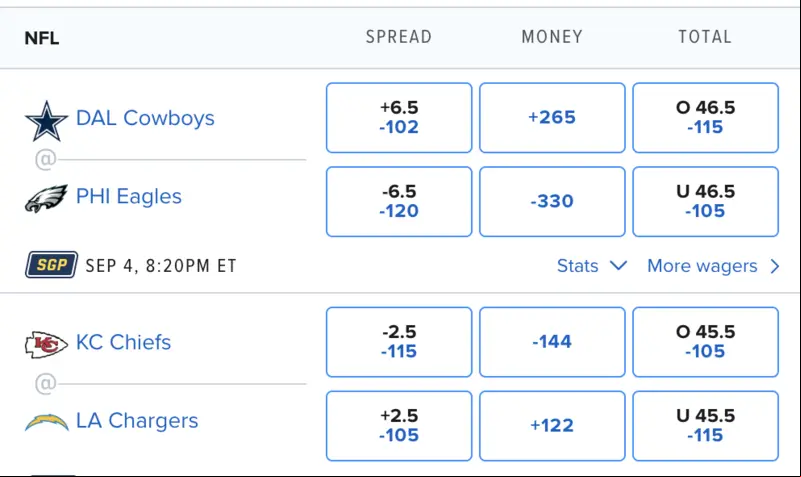Pick Chargers moneyline +122
Viewport: 801px width, 477px height.
552,425
